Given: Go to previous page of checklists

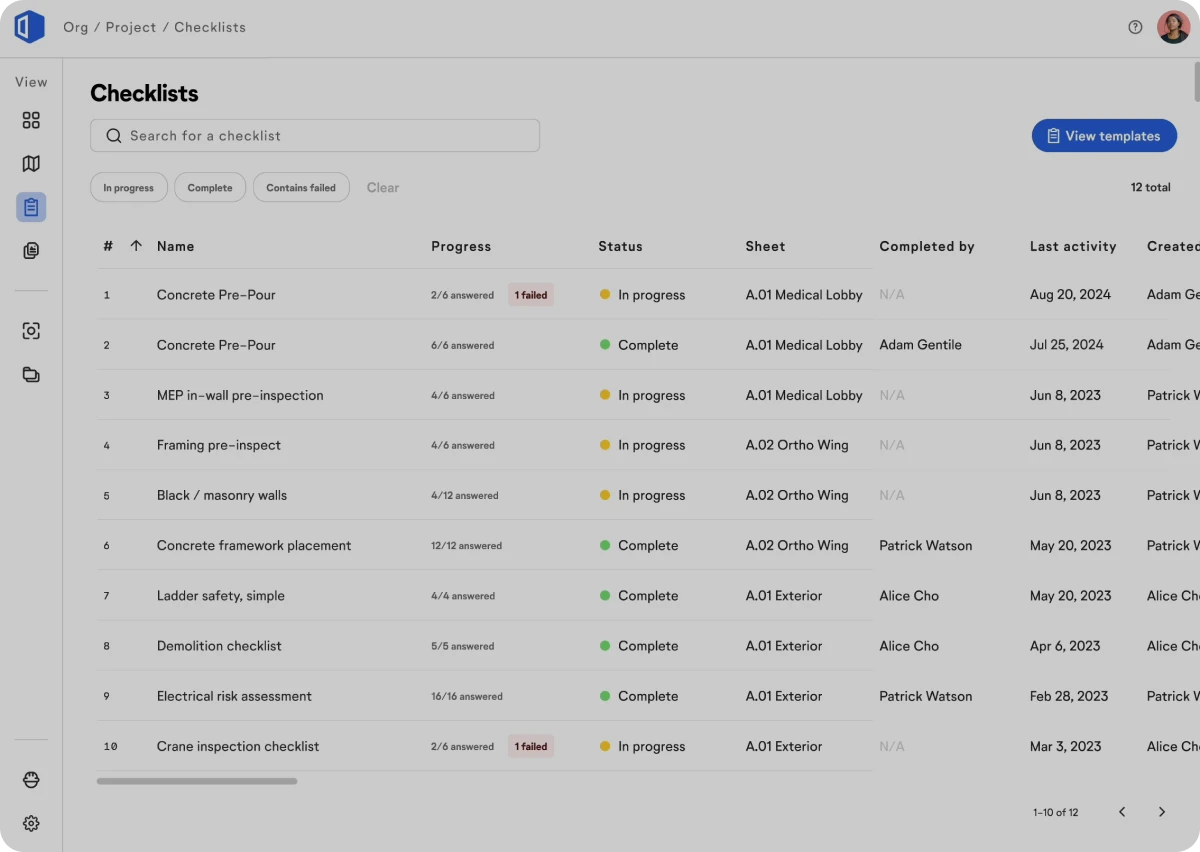Looking at the screenshot, I should [x=1122, y=812].
